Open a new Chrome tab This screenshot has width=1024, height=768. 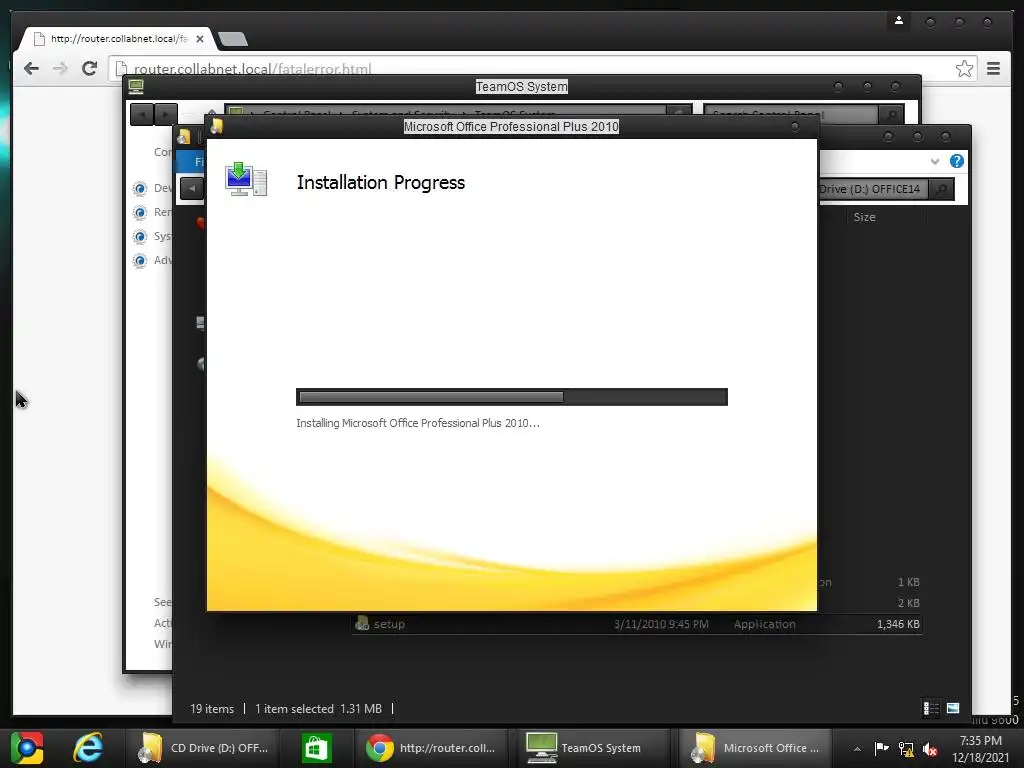232,39
